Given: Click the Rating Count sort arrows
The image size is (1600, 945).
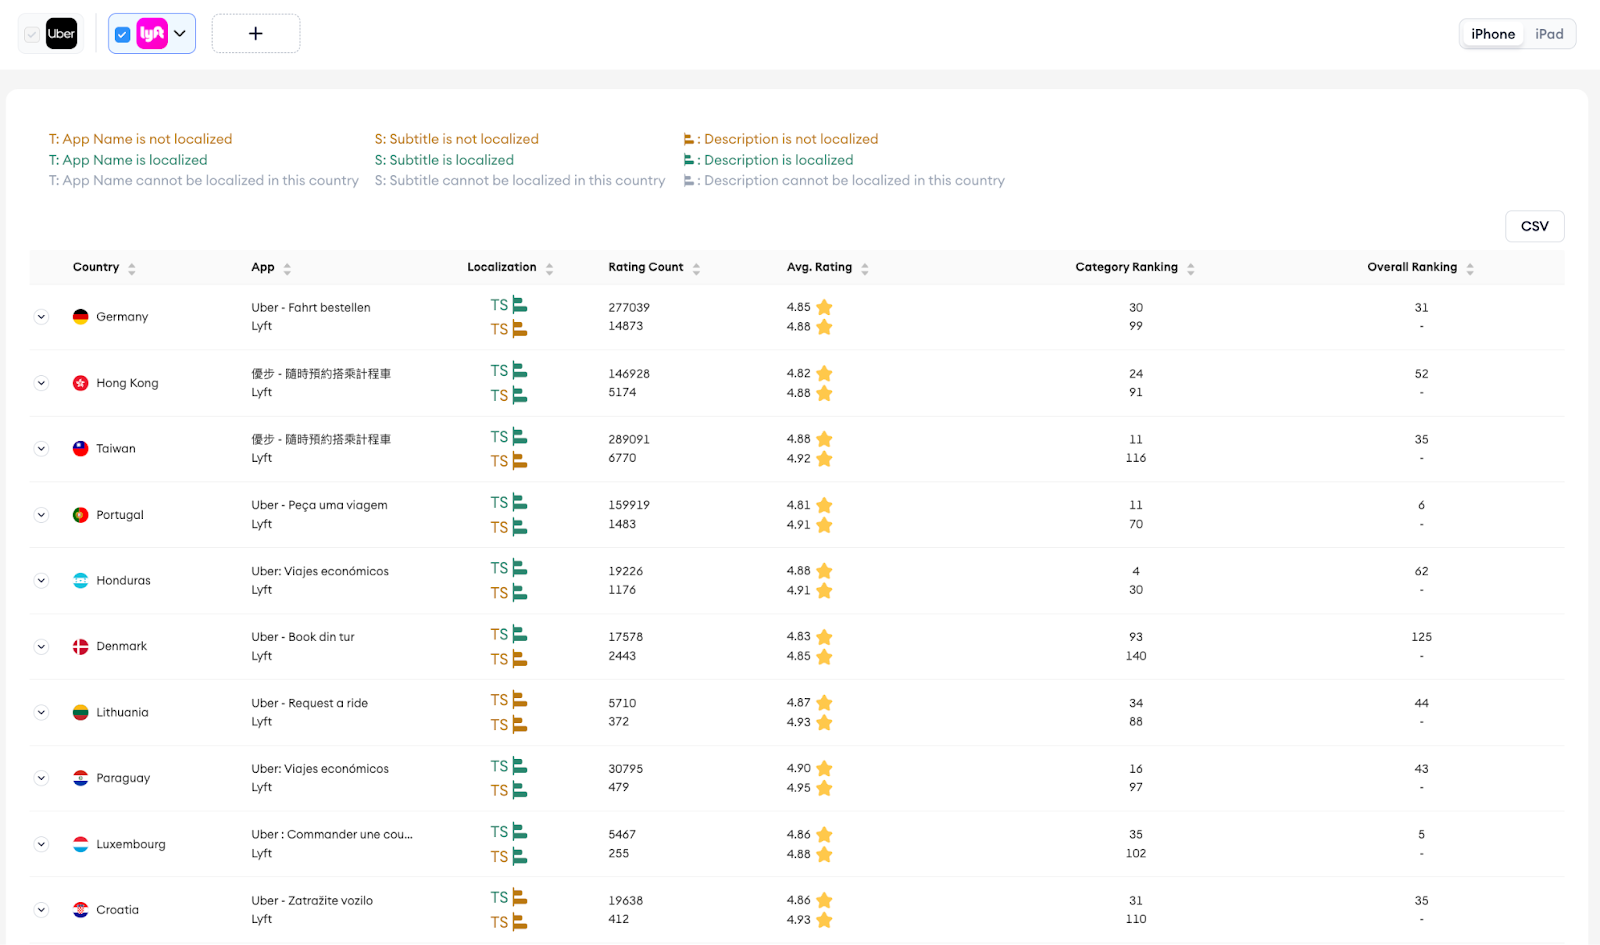Looking at the screenshot, I should (696, 268).
